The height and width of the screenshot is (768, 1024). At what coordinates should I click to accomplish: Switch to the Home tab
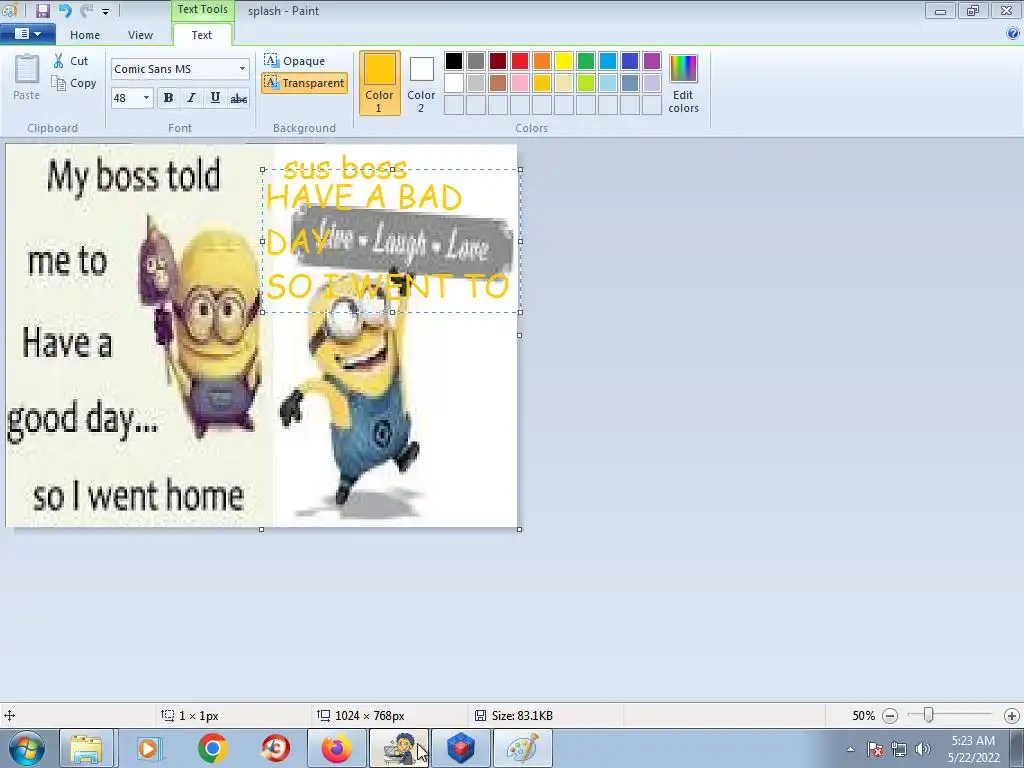point(85,35)
